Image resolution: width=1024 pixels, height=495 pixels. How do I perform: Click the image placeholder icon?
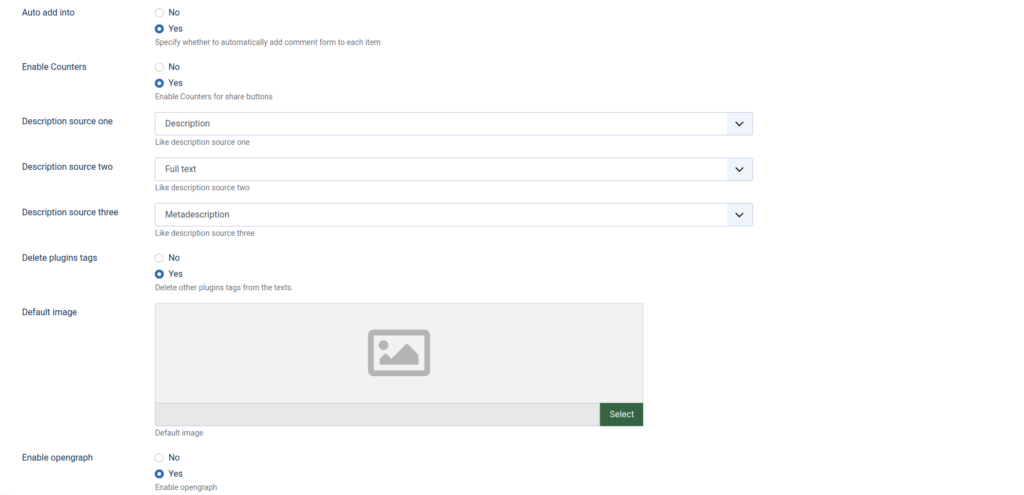click(x=399, y=353)
